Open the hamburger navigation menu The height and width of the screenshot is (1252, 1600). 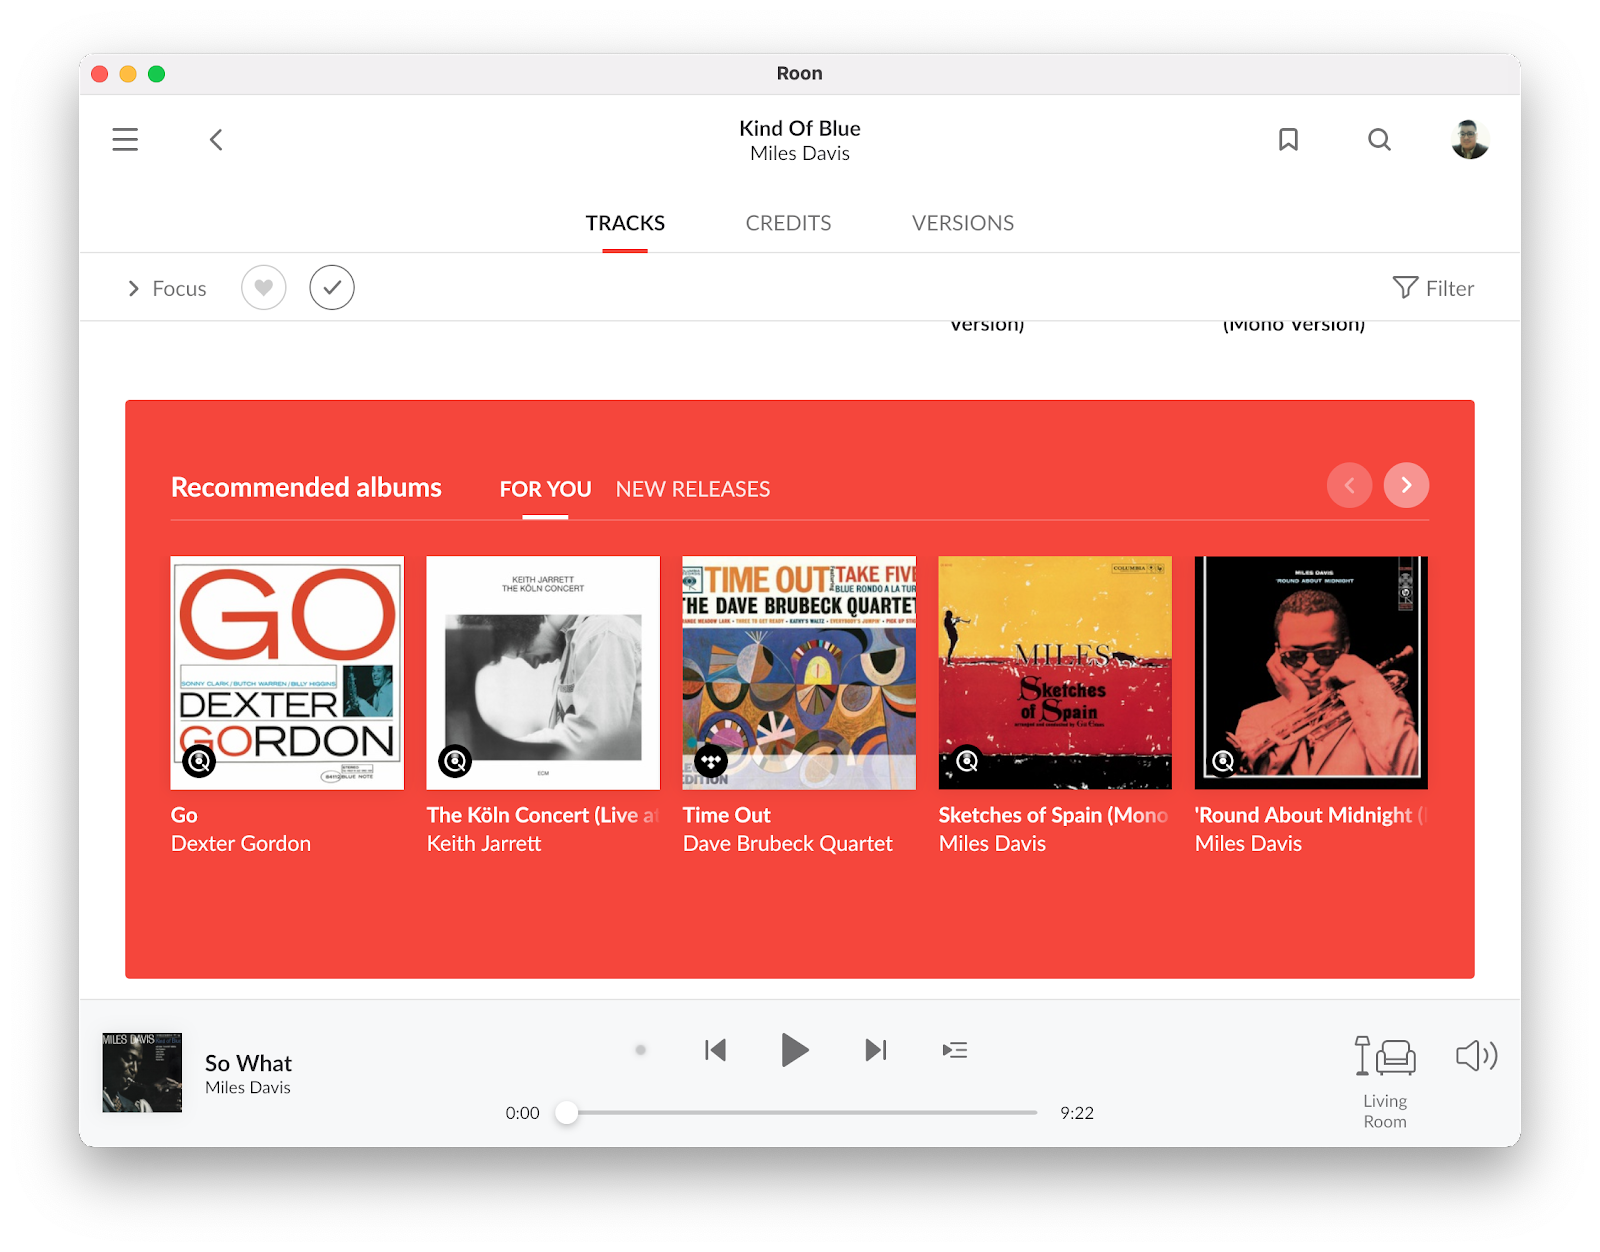click(x=125, y=139)
